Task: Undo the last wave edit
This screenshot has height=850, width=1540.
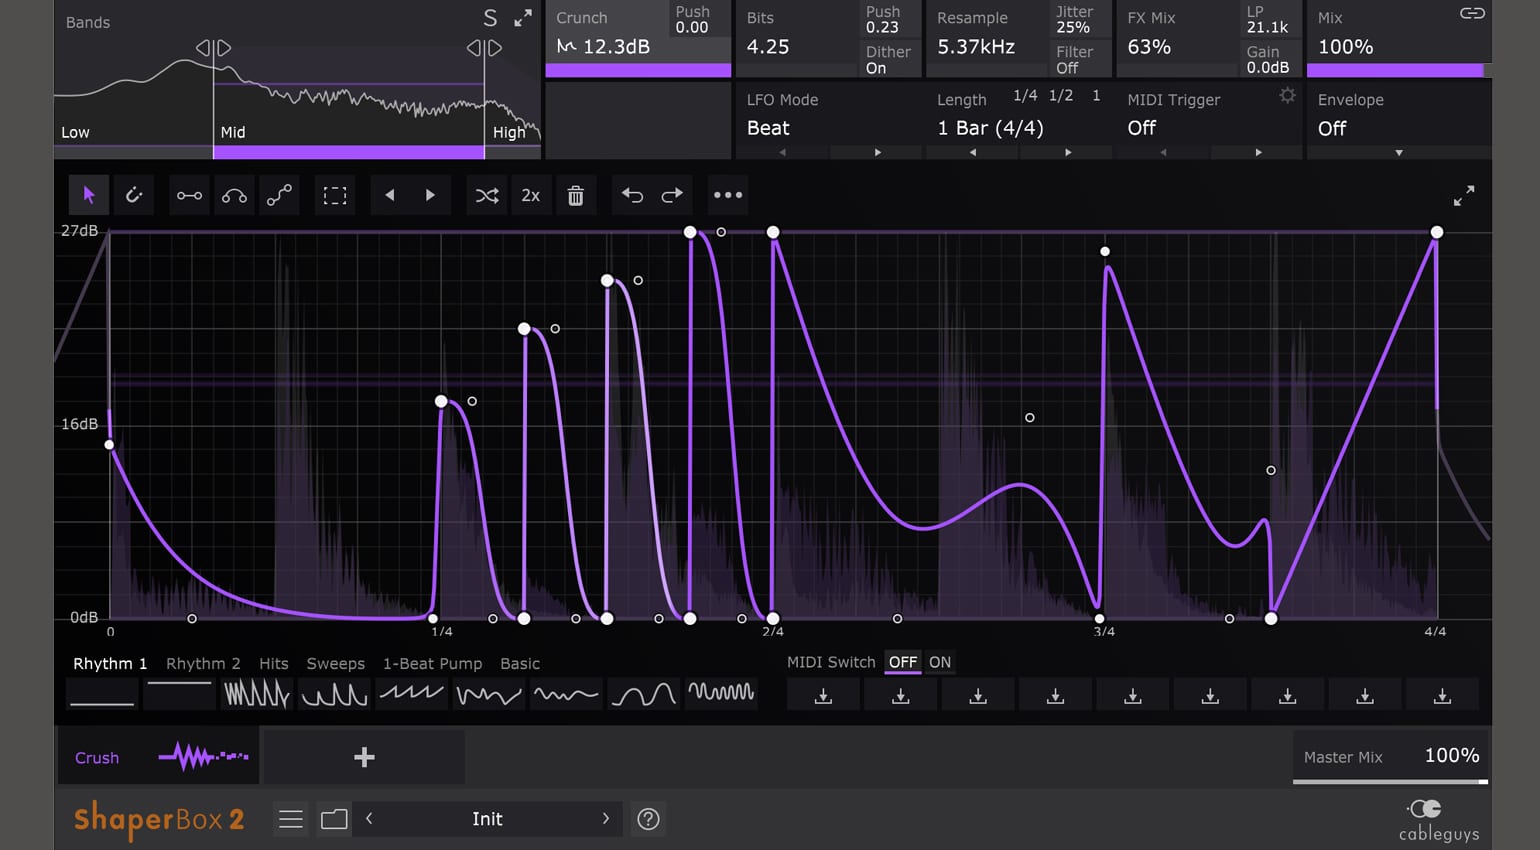Action: pos(632,195)
